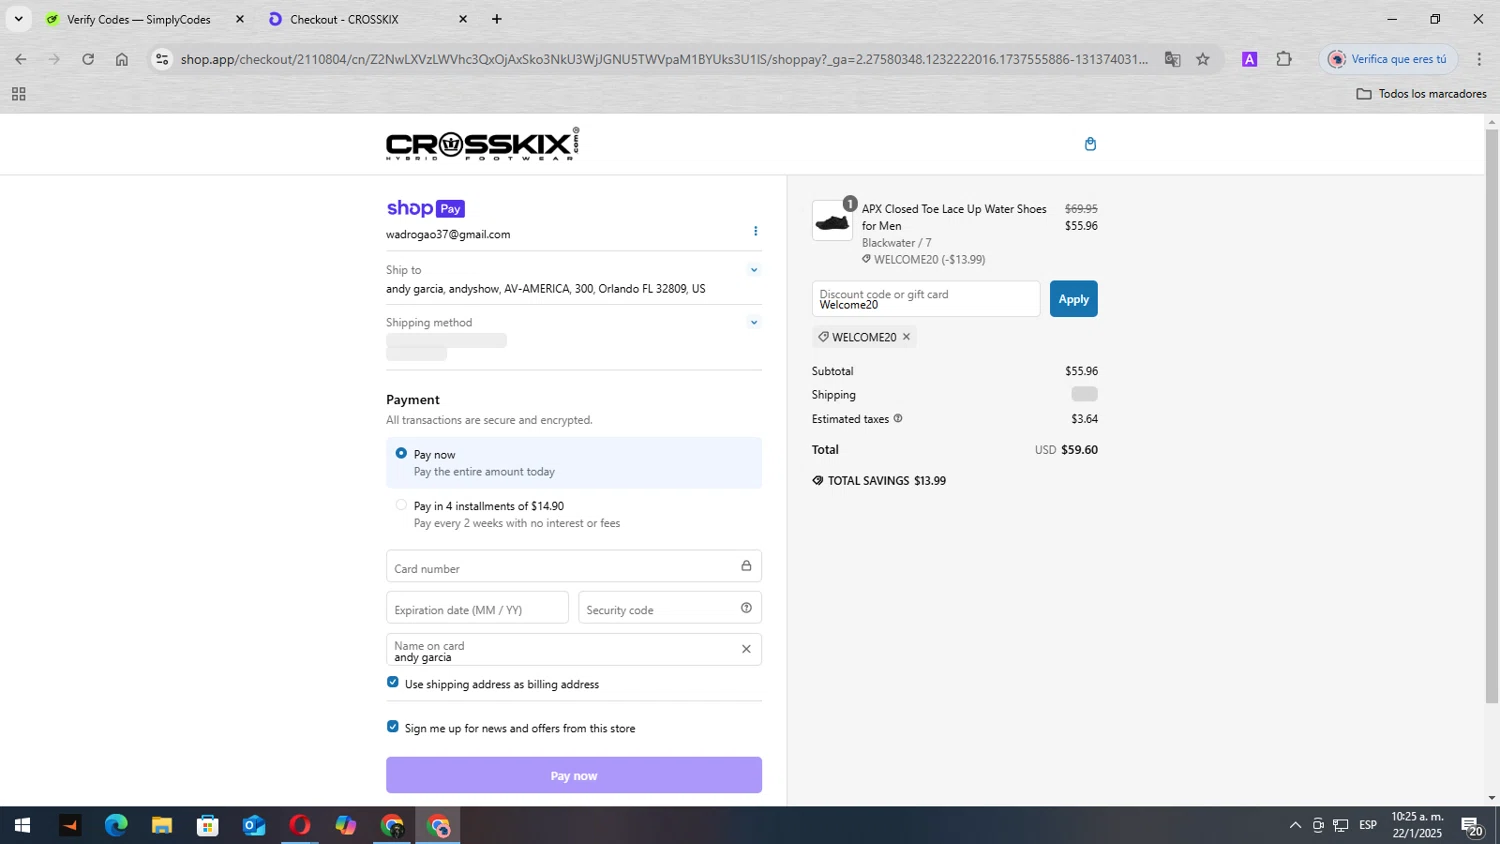Viewport: 1500px width, 844px height.
Task: Click the water shoes product thumbnail
Action: coord(832,221)
